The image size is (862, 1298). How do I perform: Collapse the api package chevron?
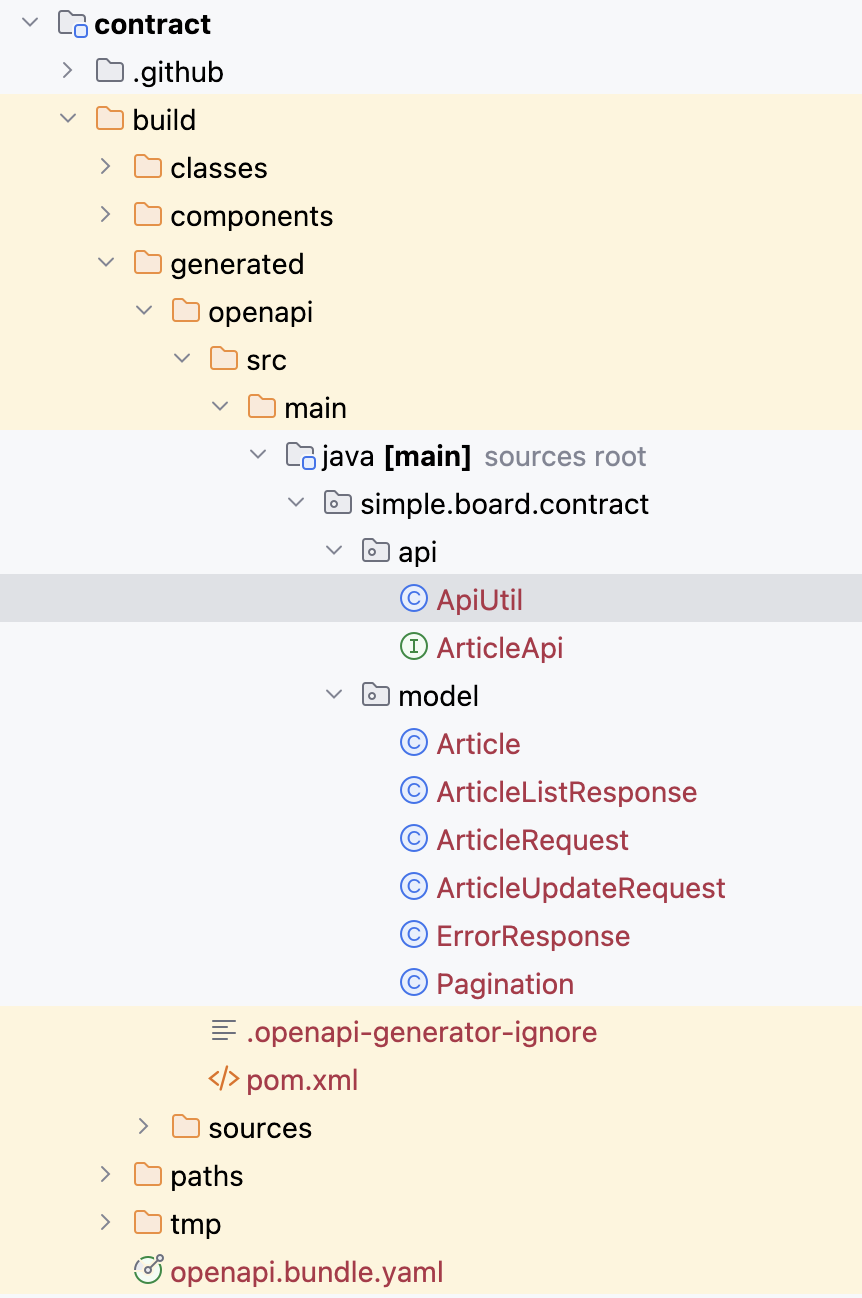tap(334, 551)
